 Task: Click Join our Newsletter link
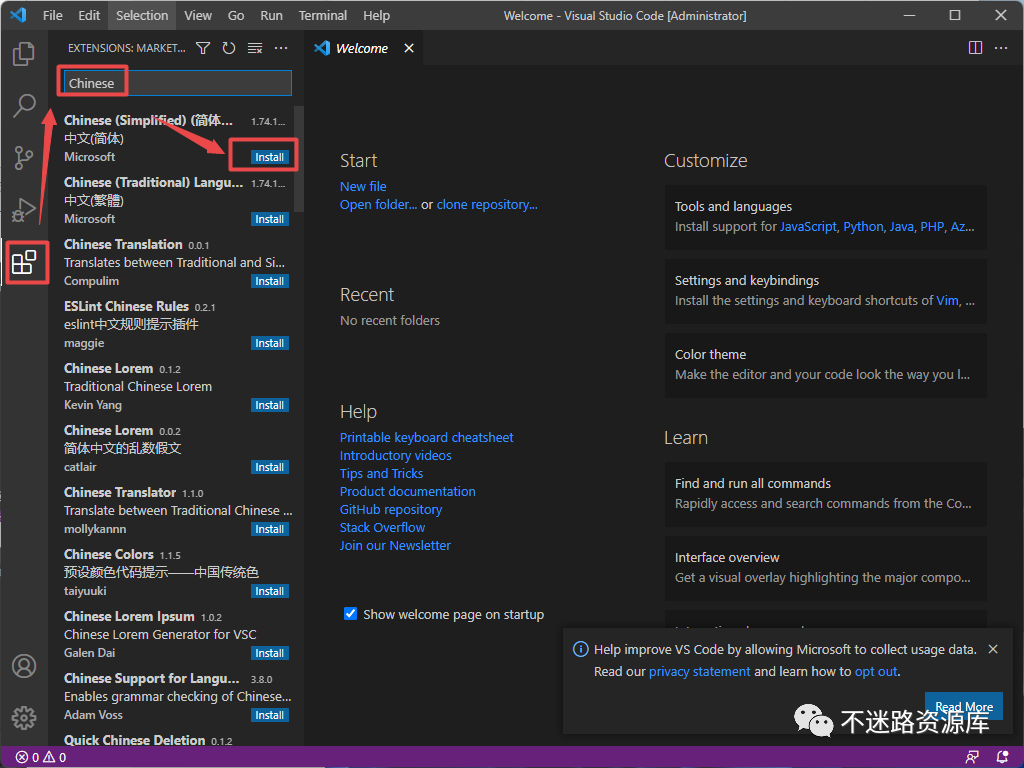point(395,545)
